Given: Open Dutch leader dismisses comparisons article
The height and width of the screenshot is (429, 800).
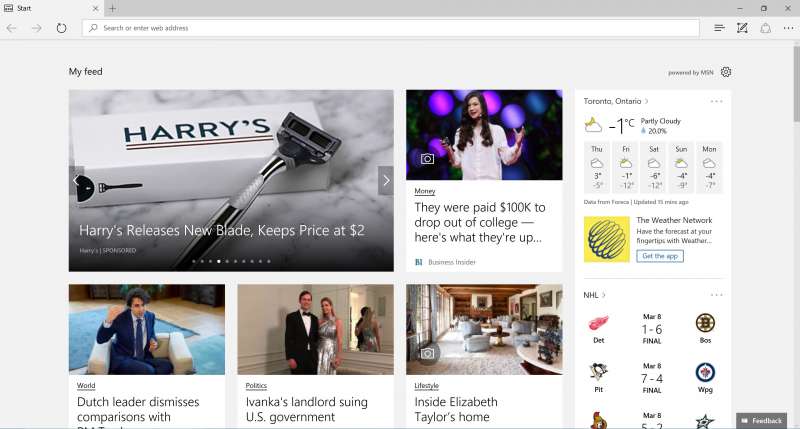Looking at the screenshot, I should 138,410.
